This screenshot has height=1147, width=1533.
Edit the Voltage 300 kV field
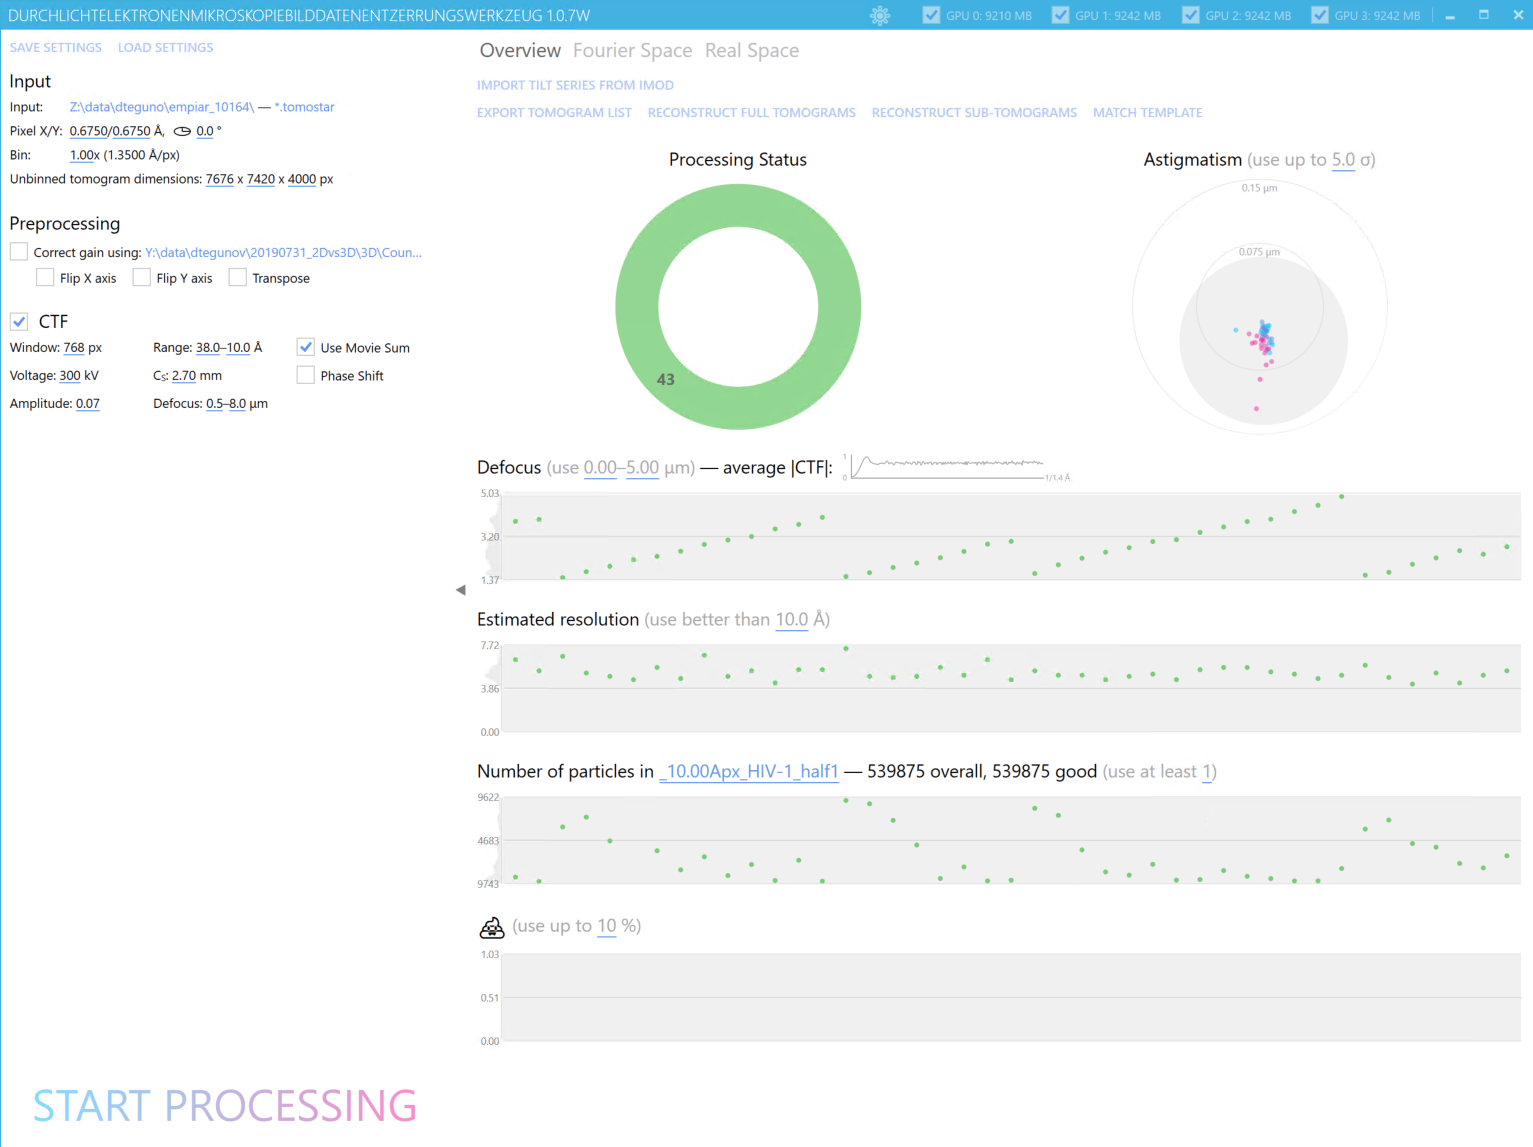70,376
